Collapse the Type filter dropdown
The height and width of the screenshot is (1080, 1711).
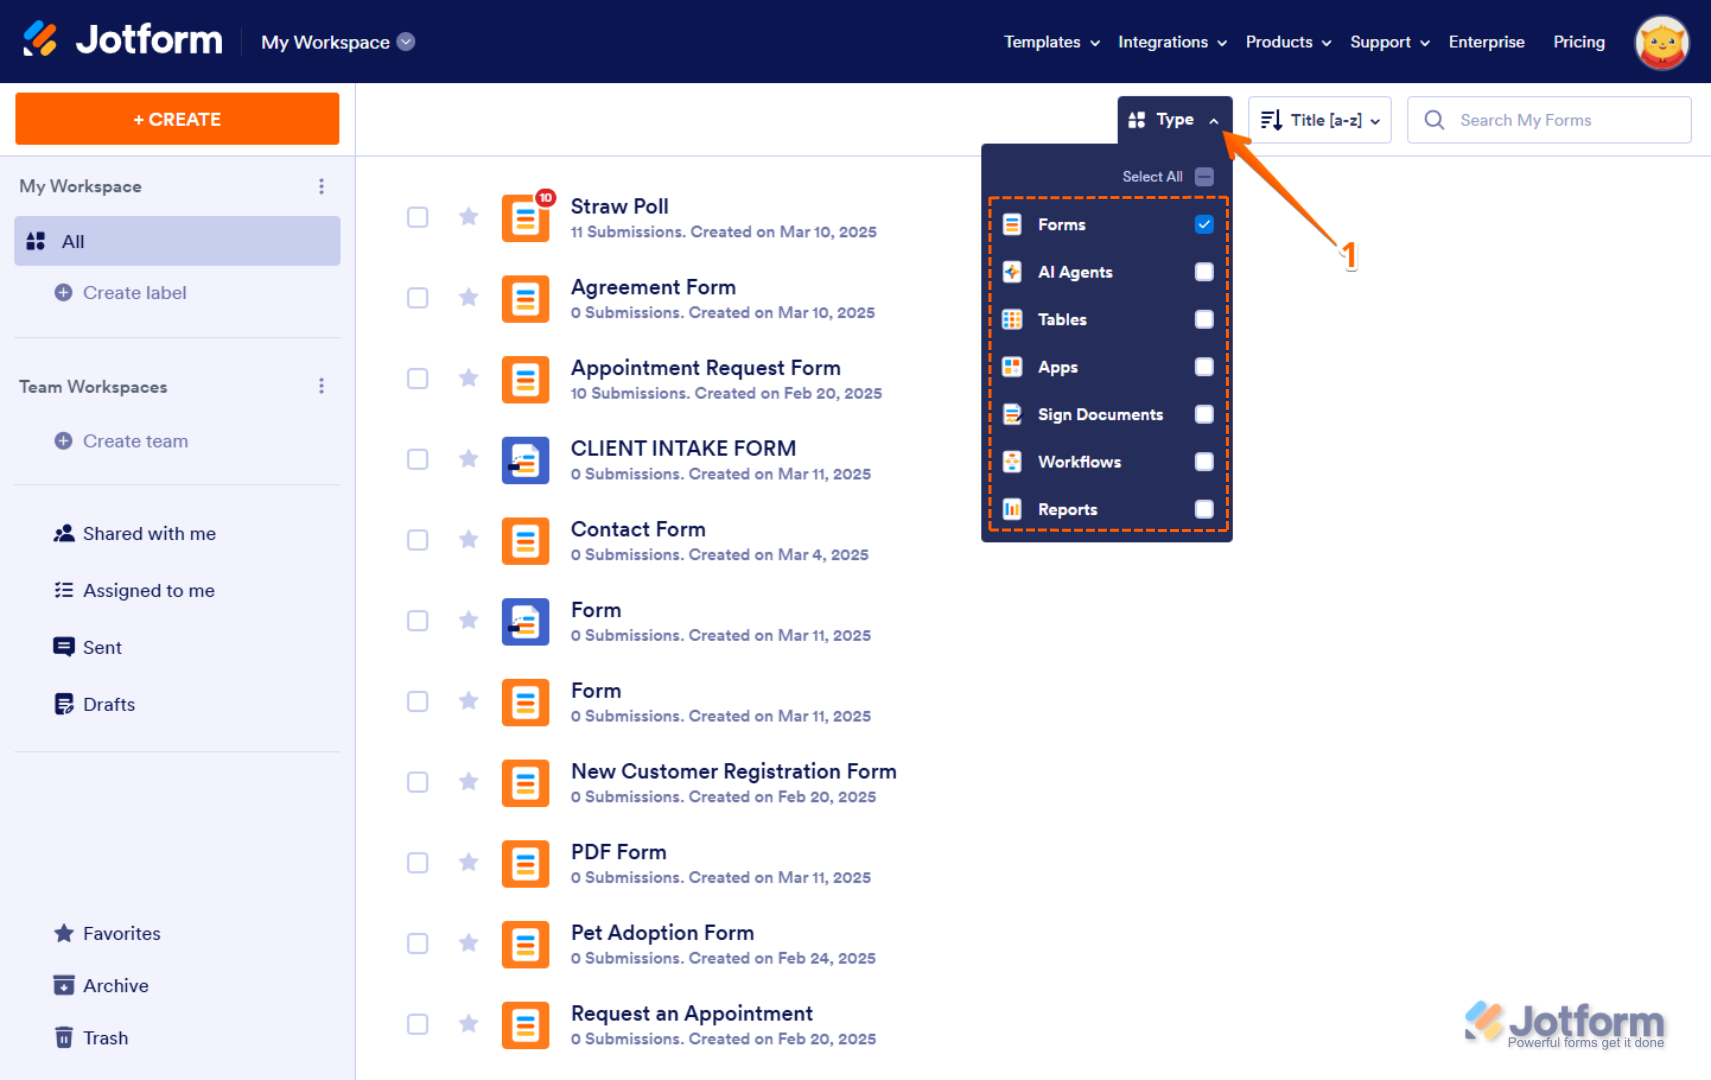point(1174,120)
